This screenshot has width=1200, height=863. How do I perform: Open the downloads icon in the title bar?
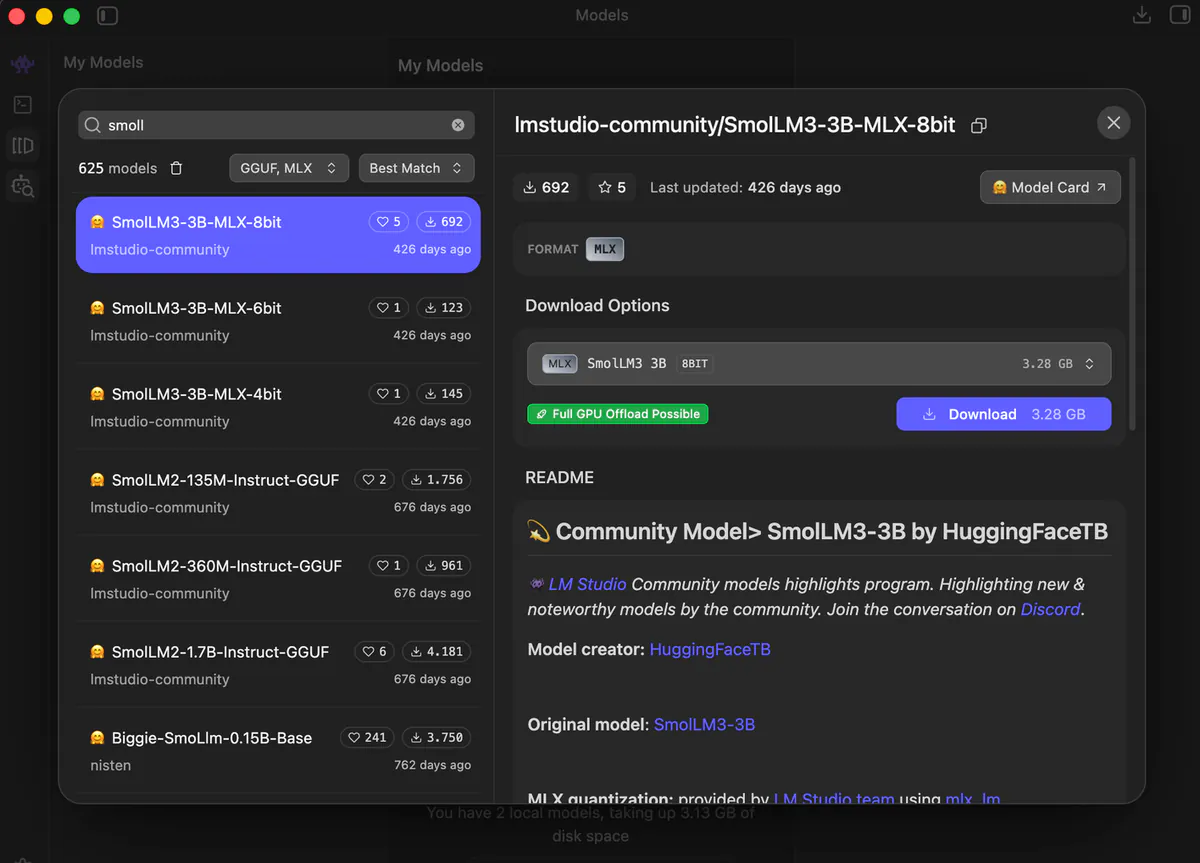point(1141,16)
